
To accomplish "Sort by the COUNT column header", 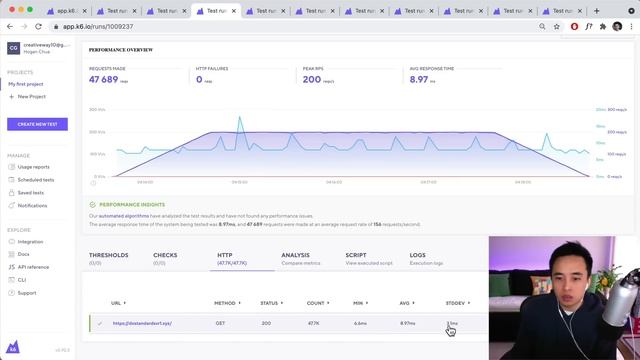I will click(x=318, y=303).
